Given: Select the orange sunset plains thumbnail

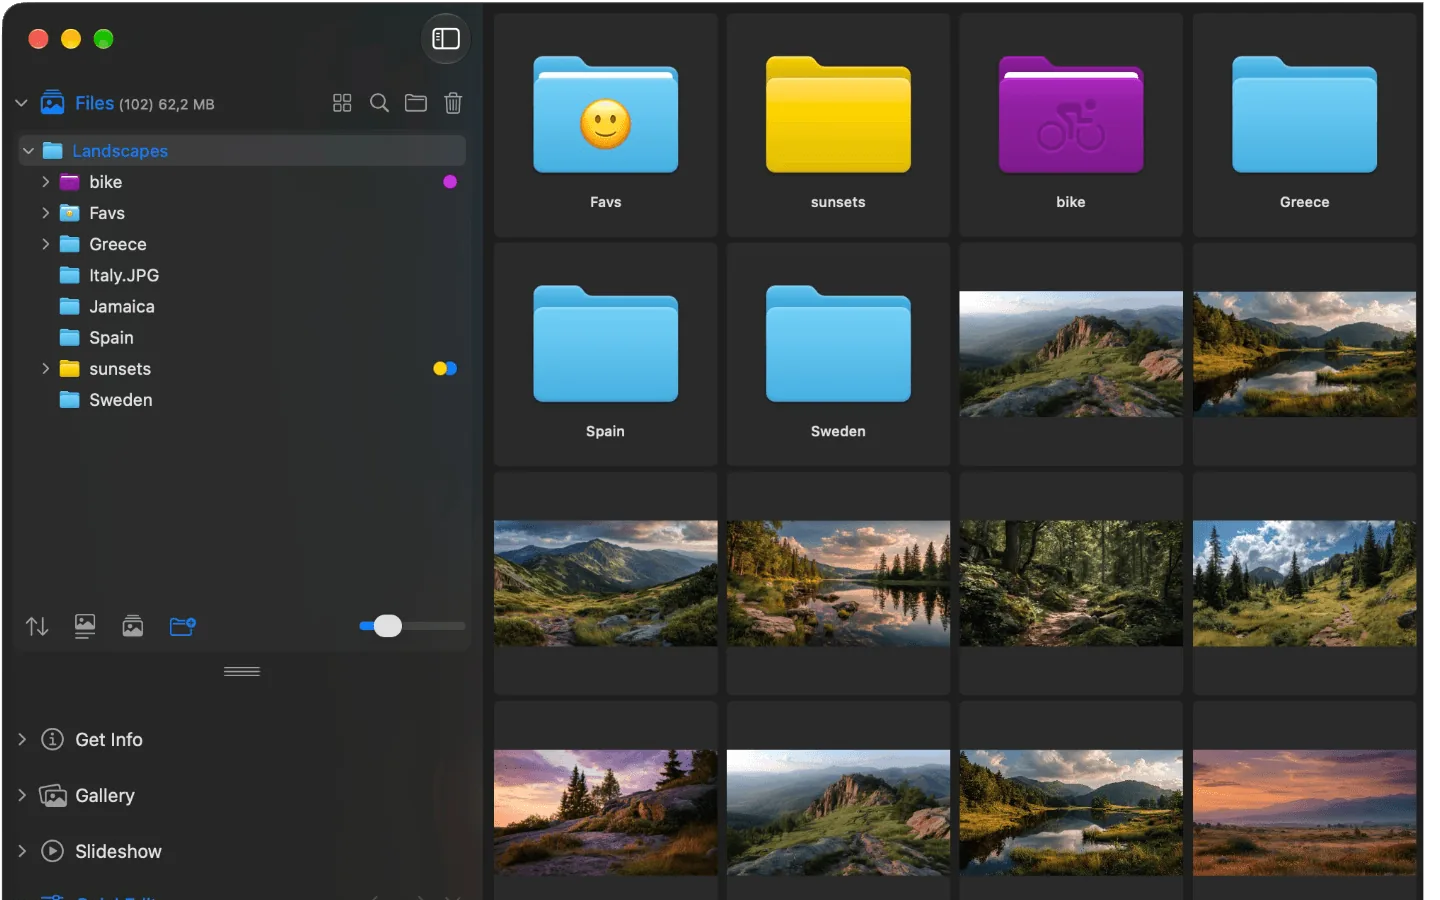Looking at the screenshot, I should [1304, 812].
